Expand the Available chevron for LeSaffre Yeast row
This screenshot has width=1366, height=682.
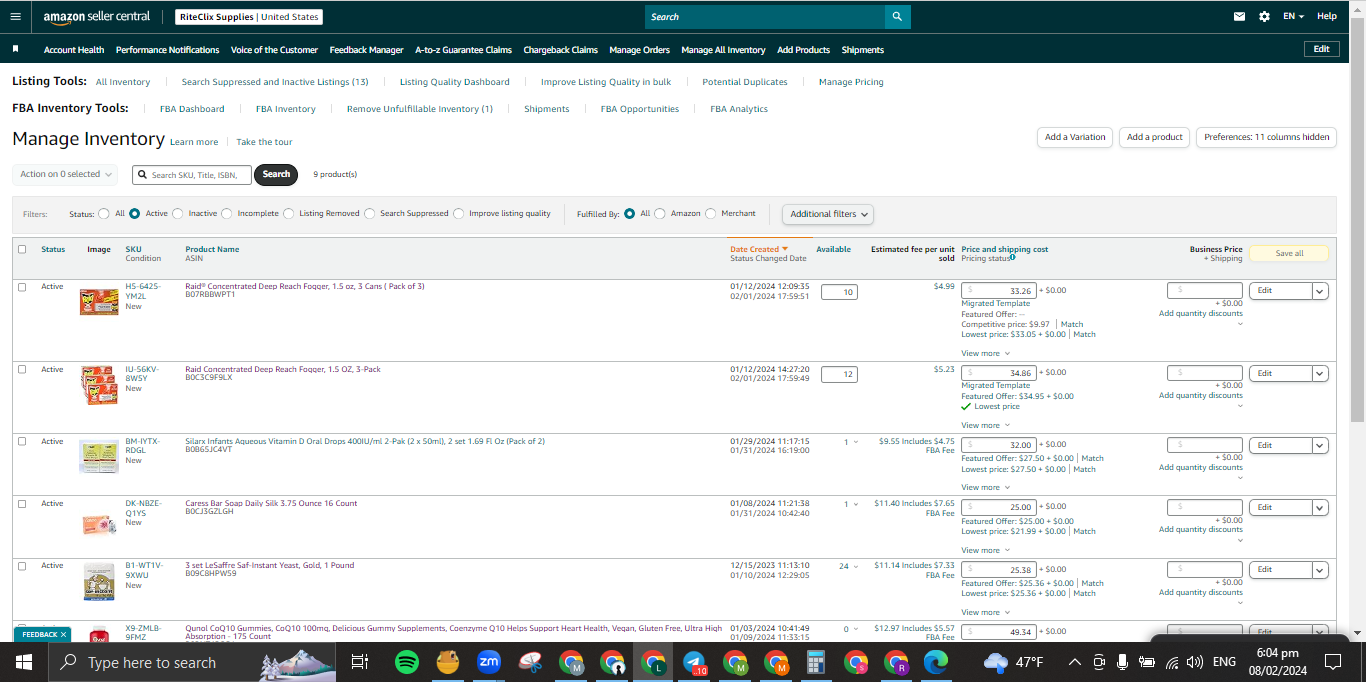pyautogui.click(x=855, y=566)
